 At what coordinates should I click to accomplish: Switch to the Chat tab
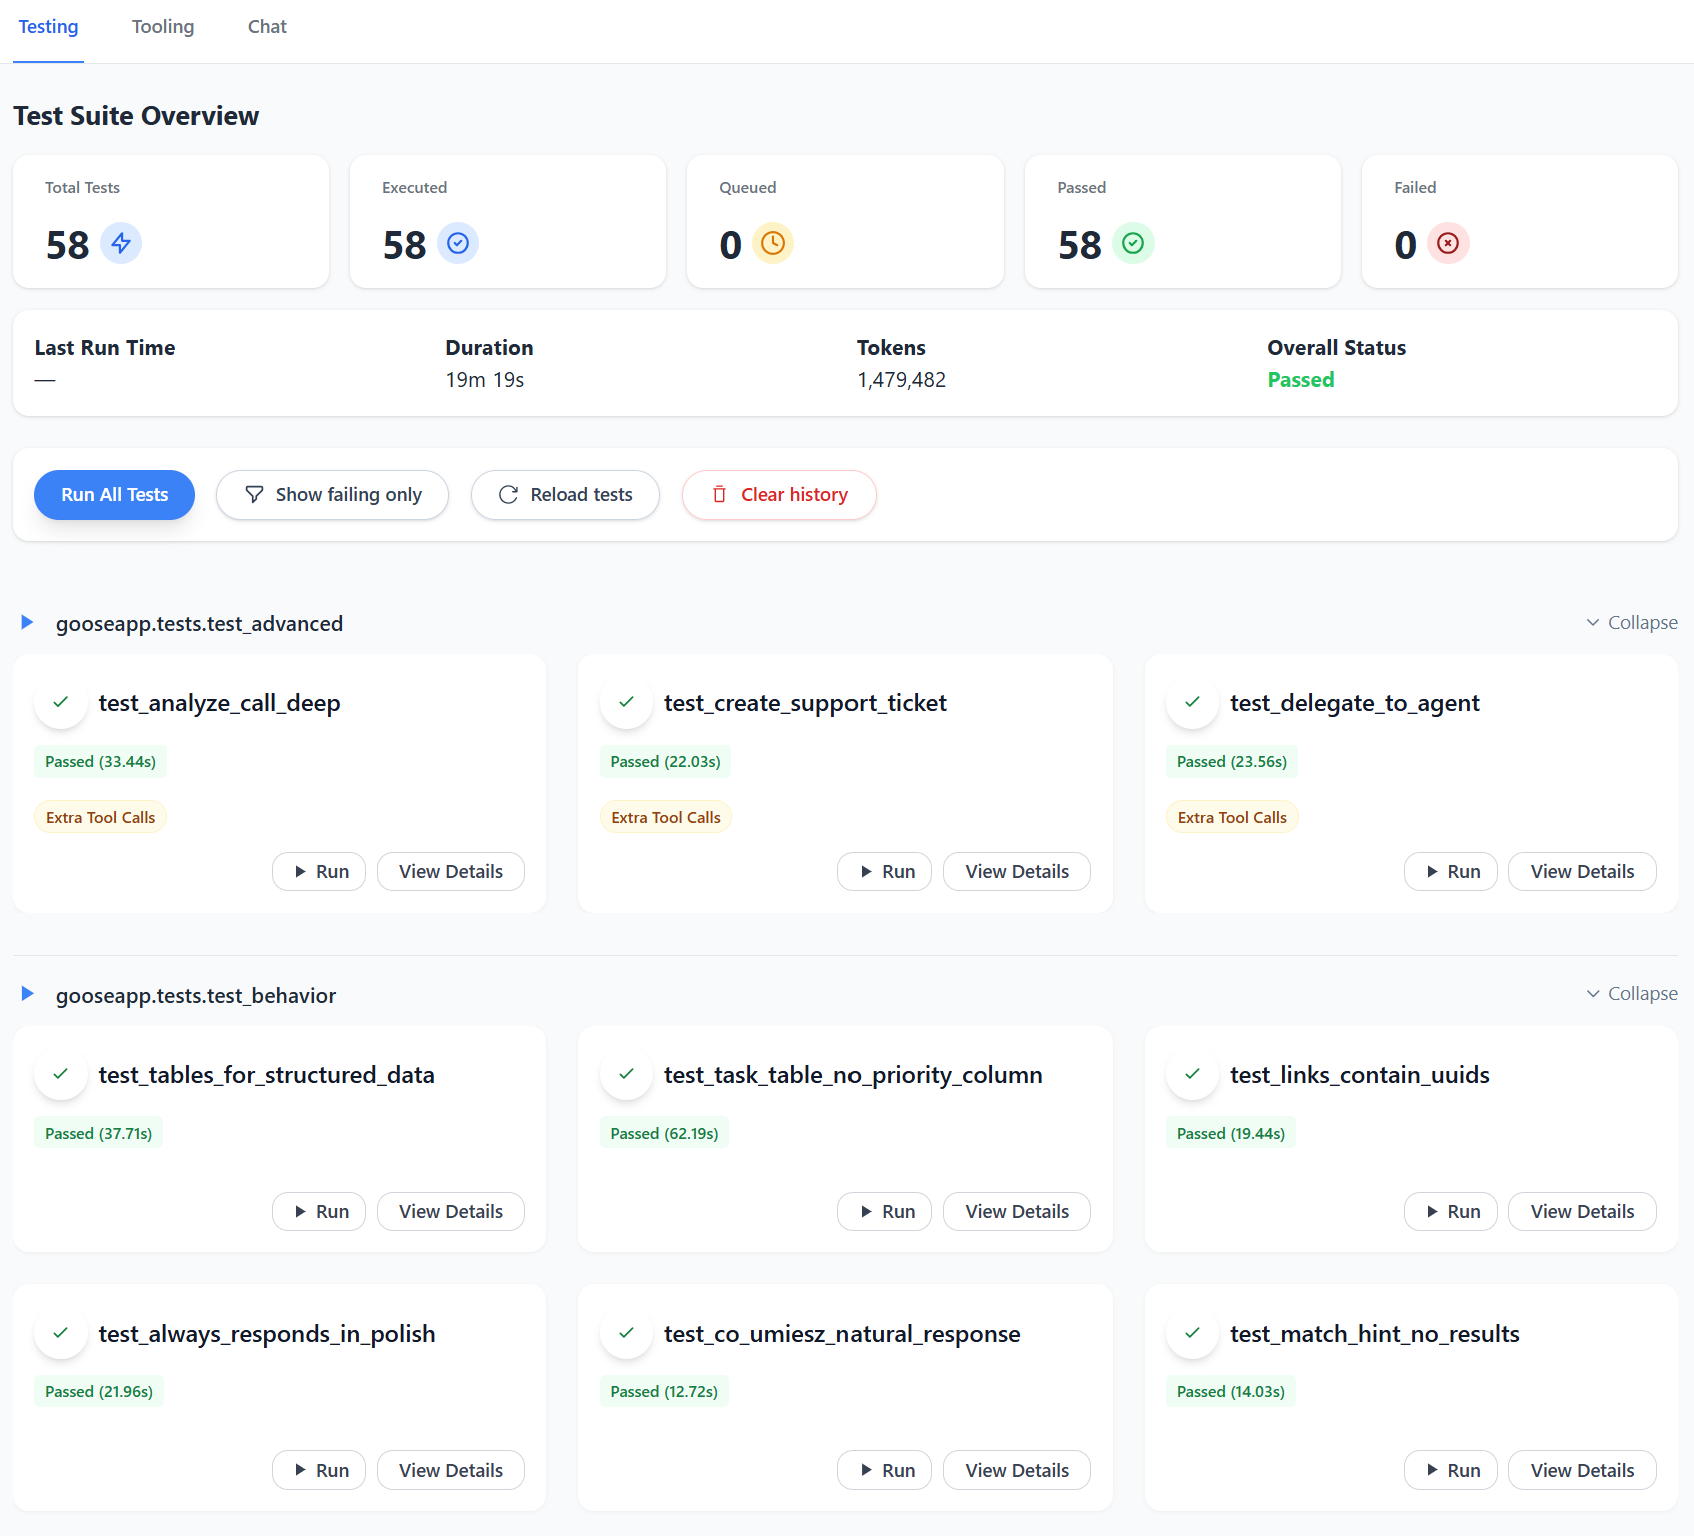pyautogui.click(x=266, y=26)
